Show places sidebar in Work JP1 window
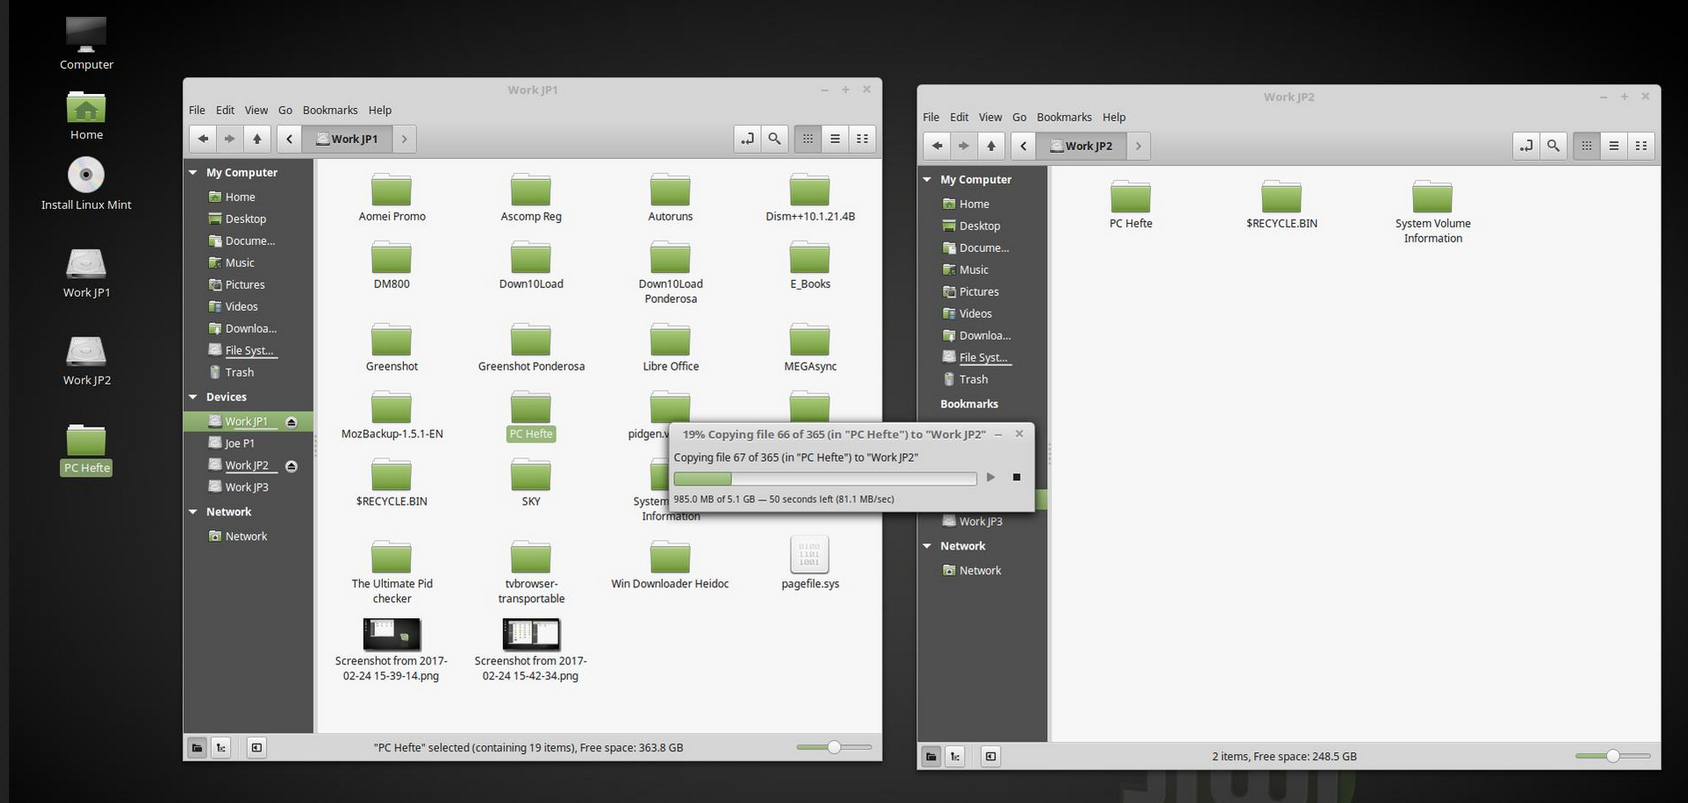 [x=197, y=747]
